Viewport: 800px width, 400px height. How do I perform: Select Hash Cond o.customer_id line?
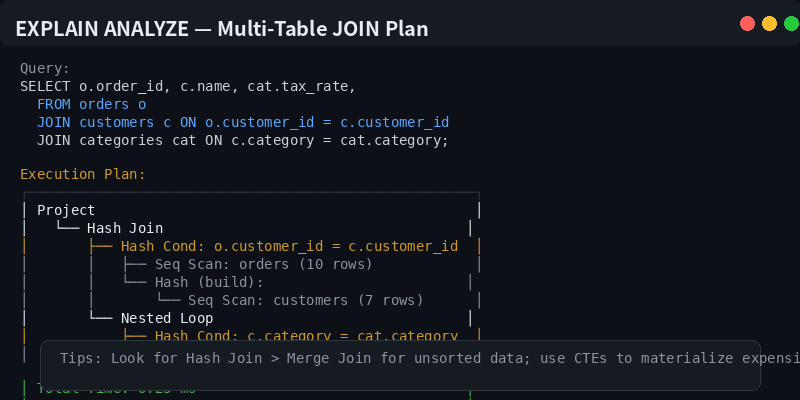(289, 246)
